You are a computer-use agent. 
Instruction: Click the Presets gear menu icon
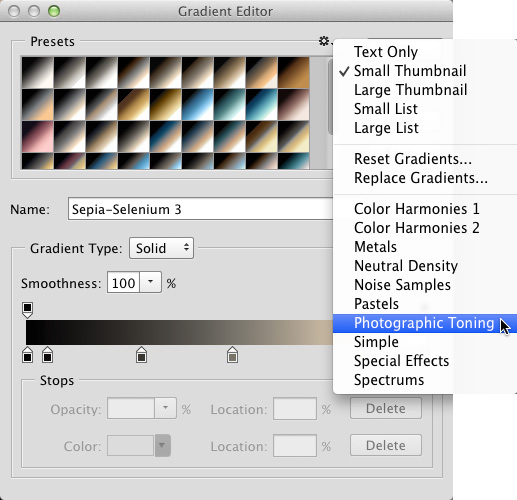[324, 41]
